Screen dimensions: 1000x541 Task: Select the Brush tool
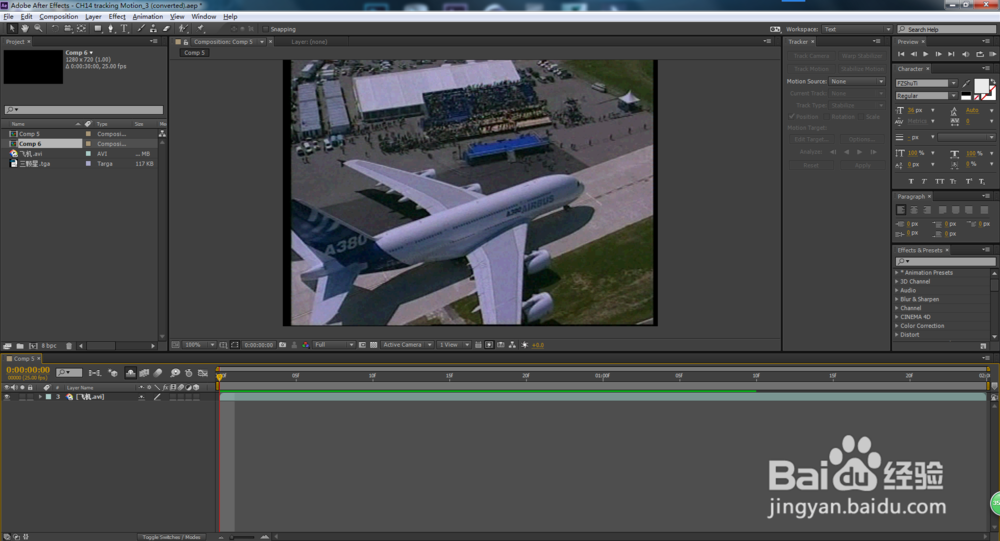141,29
